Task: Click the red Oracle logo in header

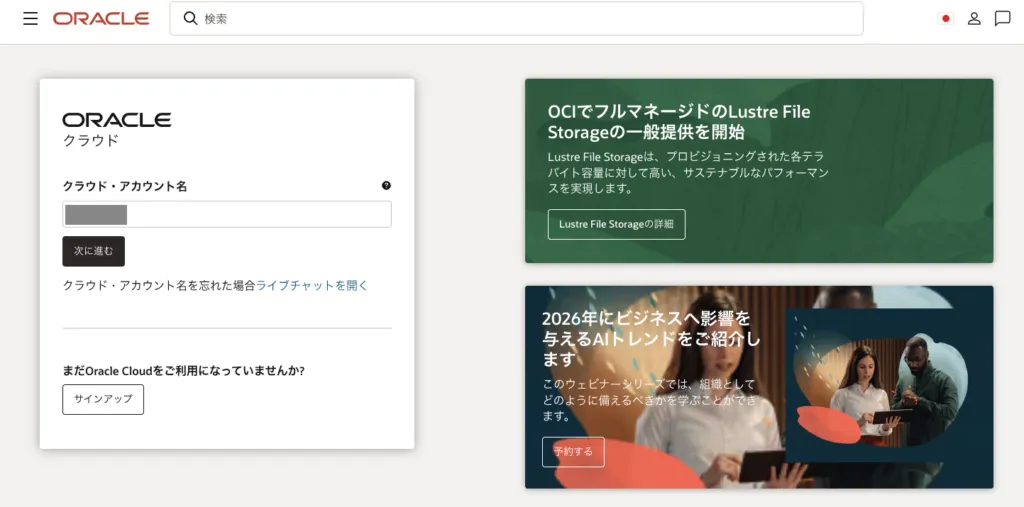Action: pos(101,18)
